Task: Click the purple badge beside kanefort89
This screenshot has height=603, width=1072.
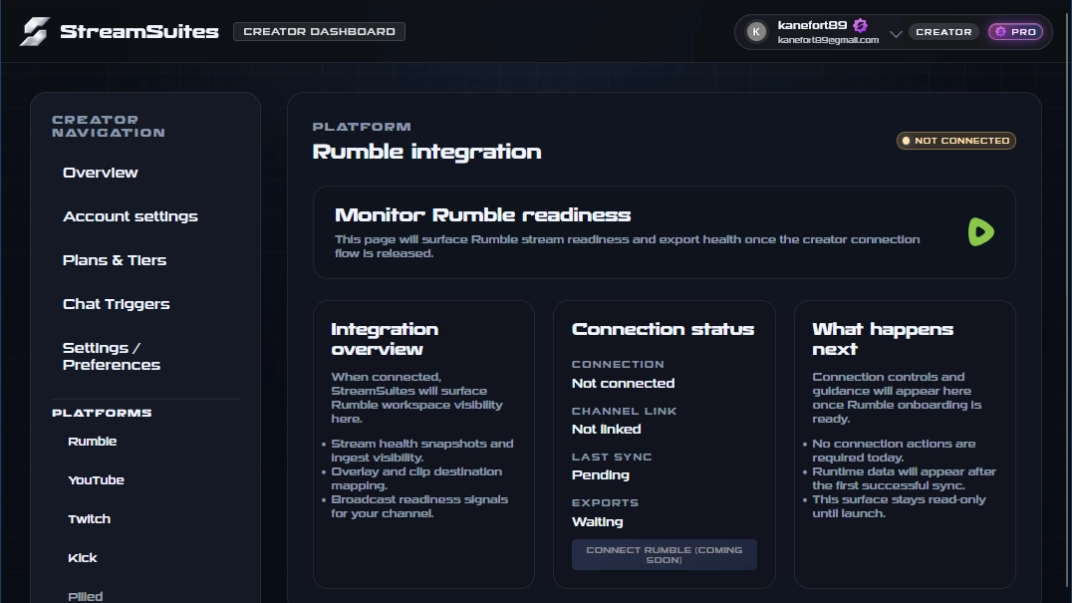Action: point(860,25)
